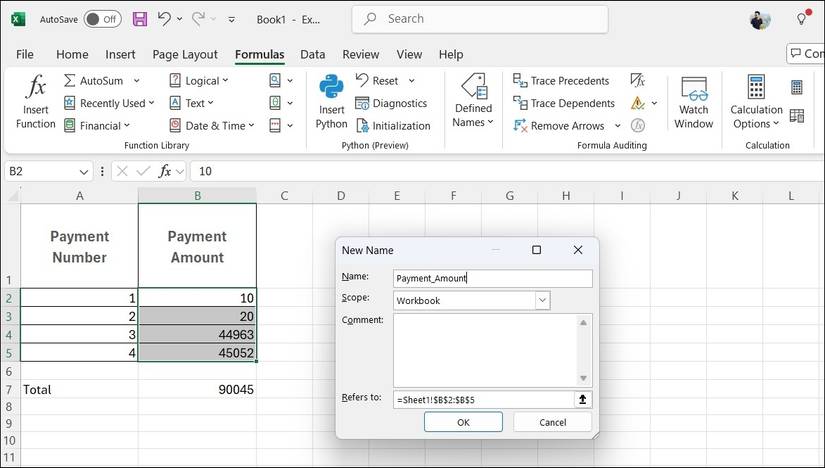
Task: Click the Comment box scrollbar down arrow
Action: pos(584,378)
